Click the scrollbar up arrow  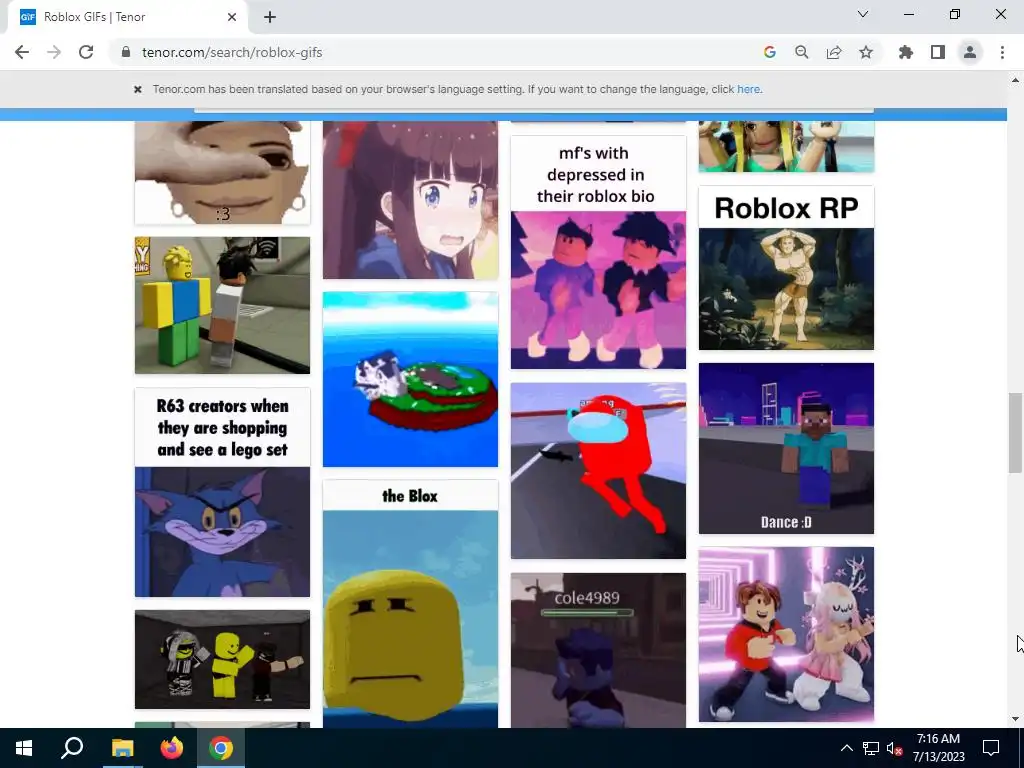point(1015,80)
